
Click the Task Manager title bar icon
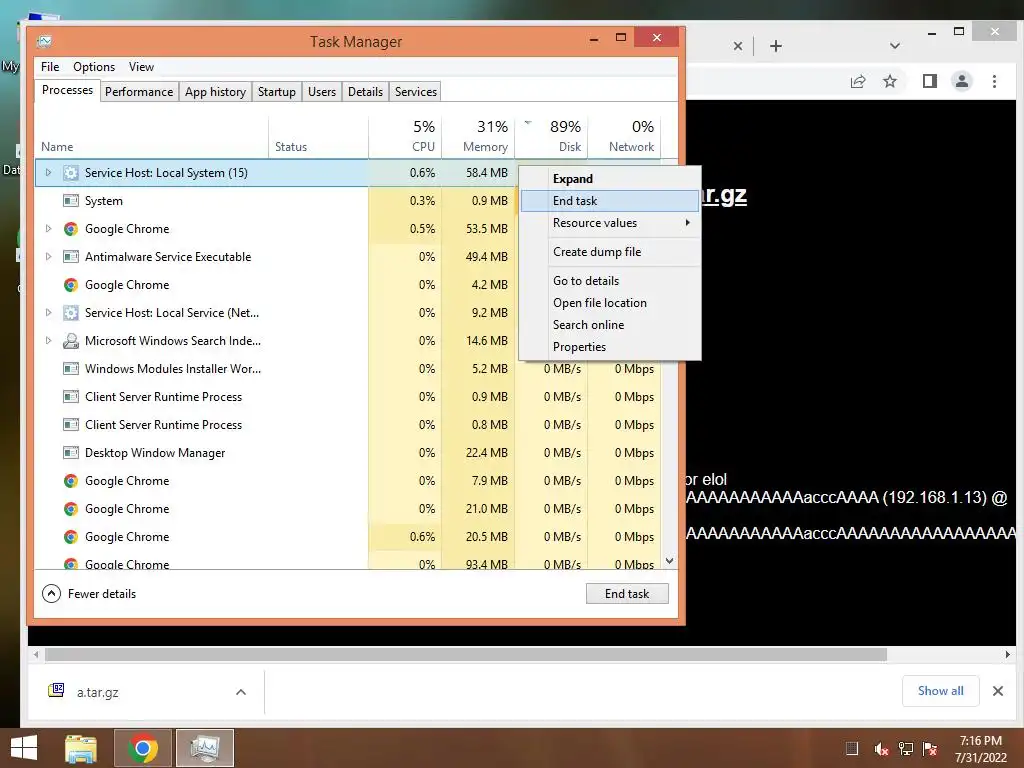pos(44,41)
